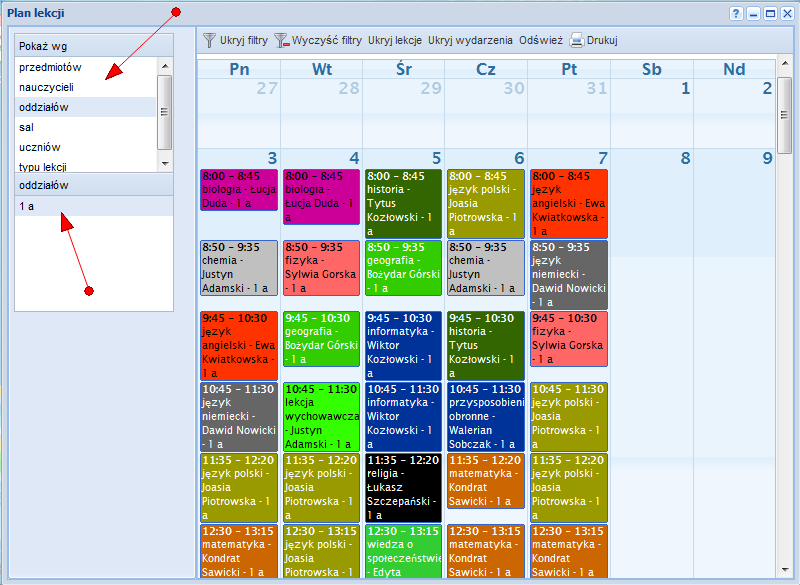Screen dimensions: 800x585
Task: Click the clear-filter funnel icon
Action: [282, 40]
